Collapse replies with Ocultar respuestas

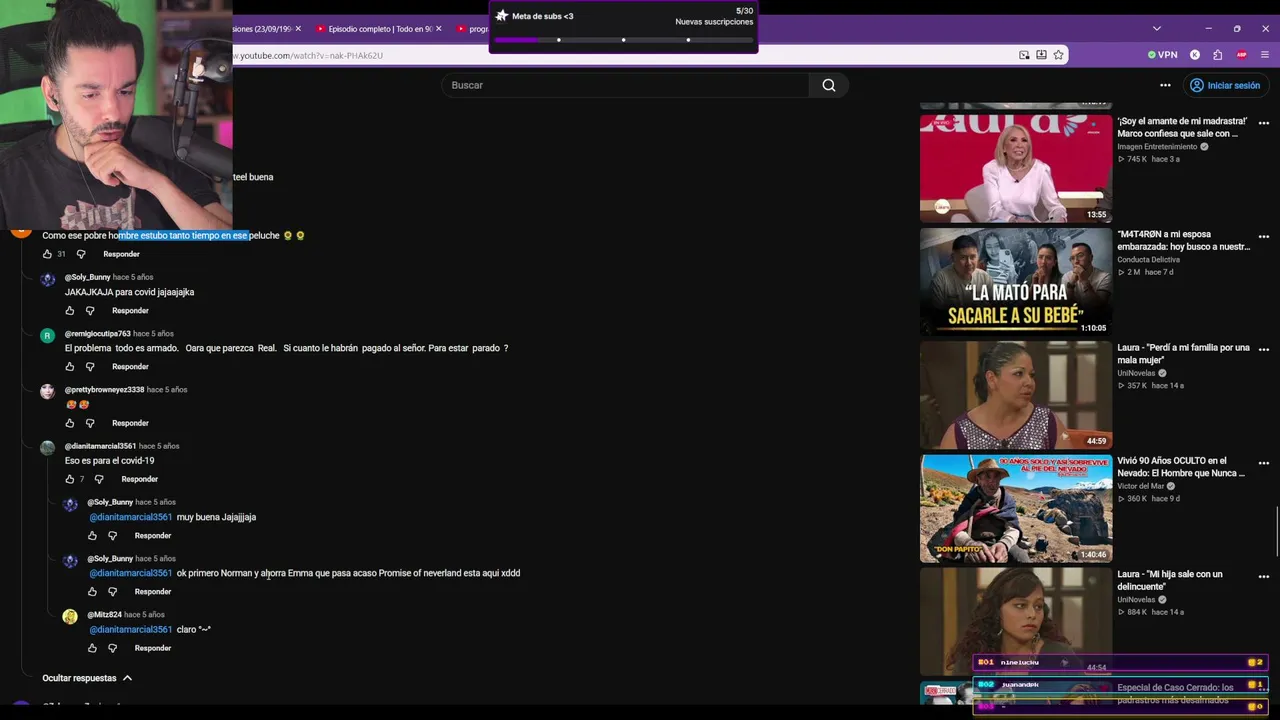tap(87, 678)
